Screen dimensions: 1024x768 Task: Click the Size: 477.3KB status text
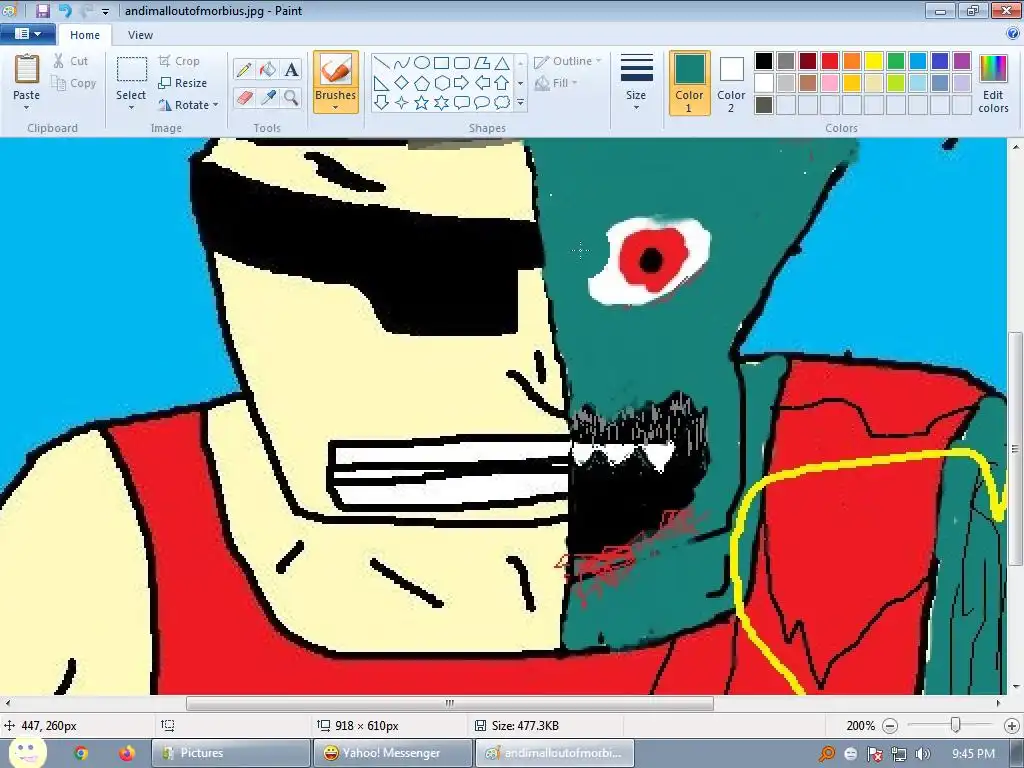[x=525, y=726]
